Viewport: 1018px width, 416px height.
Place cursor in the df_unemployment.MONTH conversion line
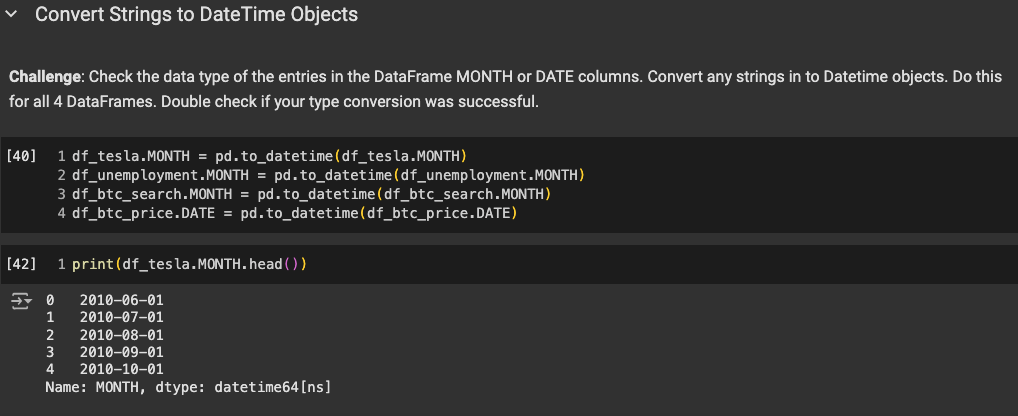[x=328, y=175]
